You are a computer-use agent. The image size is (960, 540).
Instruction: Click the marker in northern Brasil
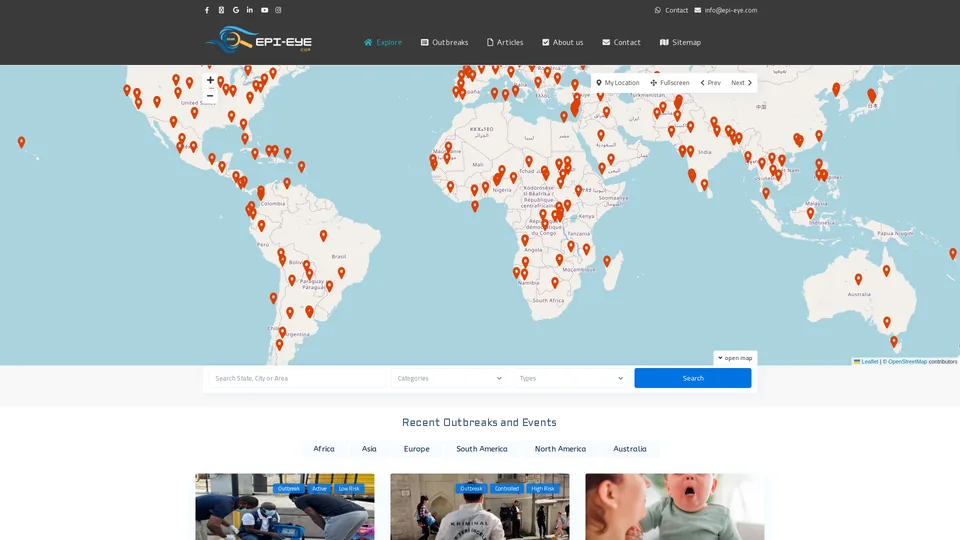click(x=323, y=235)
